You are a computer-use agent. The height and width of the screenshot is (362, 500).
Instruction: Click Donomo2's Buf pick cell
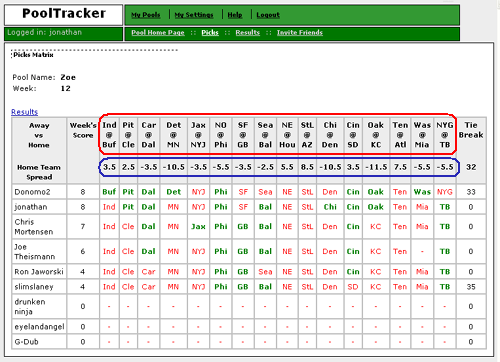coord(109,192)
